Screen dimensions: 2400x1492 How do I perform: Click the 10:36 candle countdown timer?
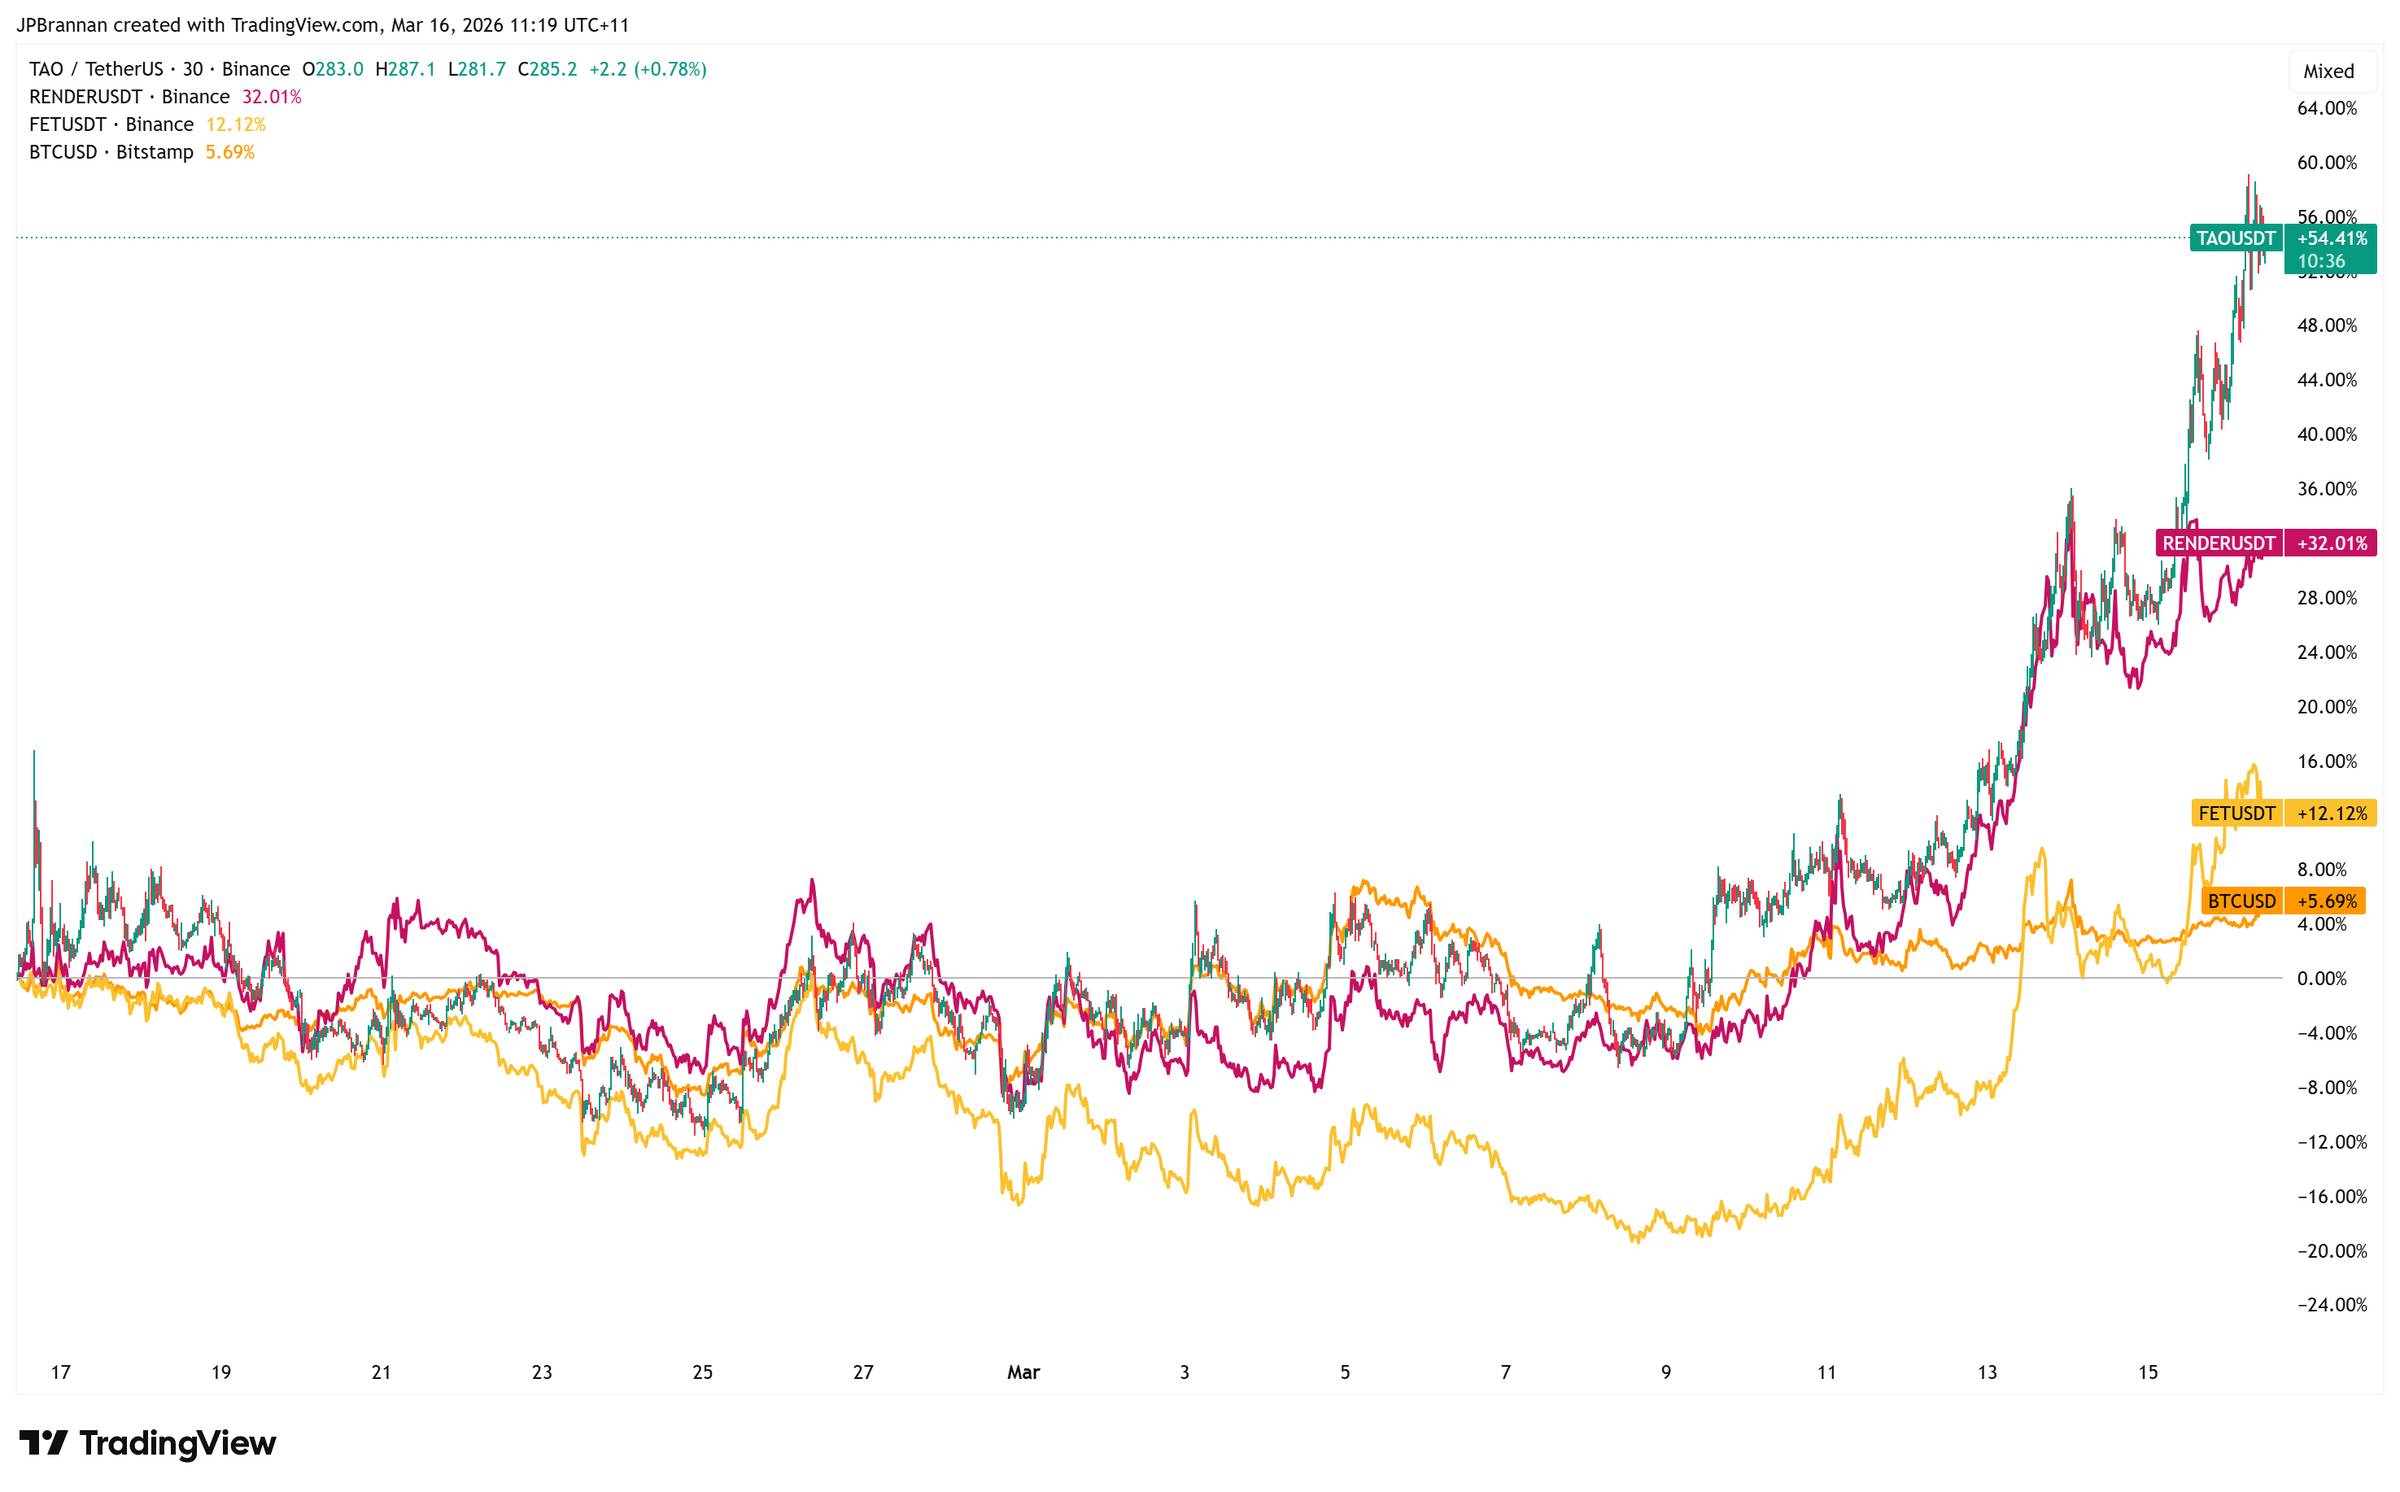point(2320,261)
